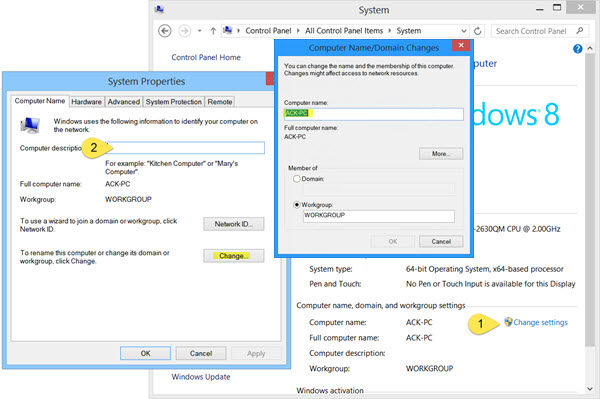Image resolution: width=600 pixels, height=399 pixels.
Task: Click Cancel in System Properties
Action: [201, 353]
